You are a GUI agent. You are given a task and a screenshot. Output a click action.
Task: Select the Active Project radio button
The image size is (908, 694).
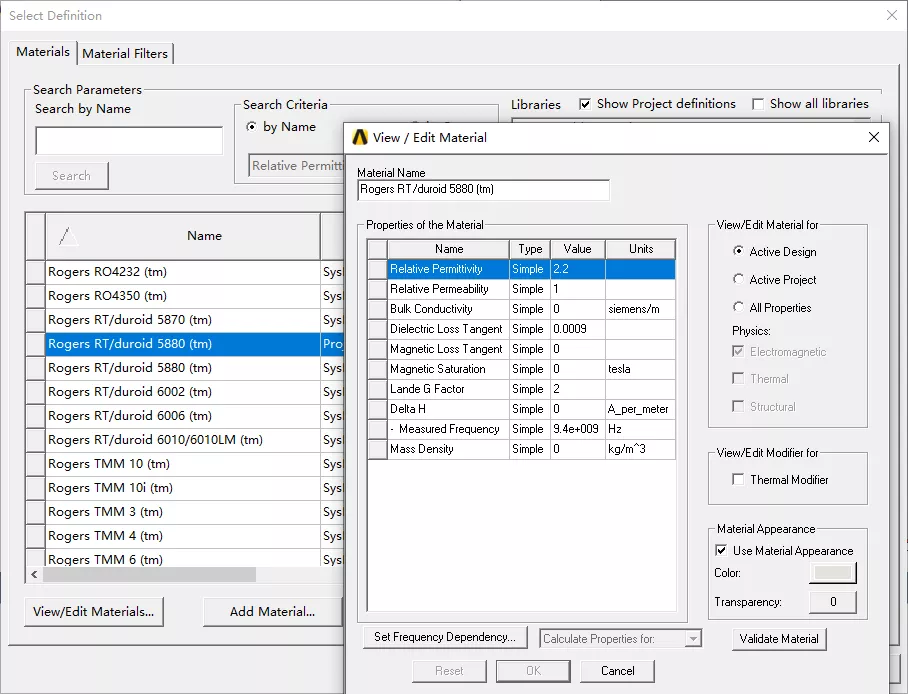(x=738, y=279)
